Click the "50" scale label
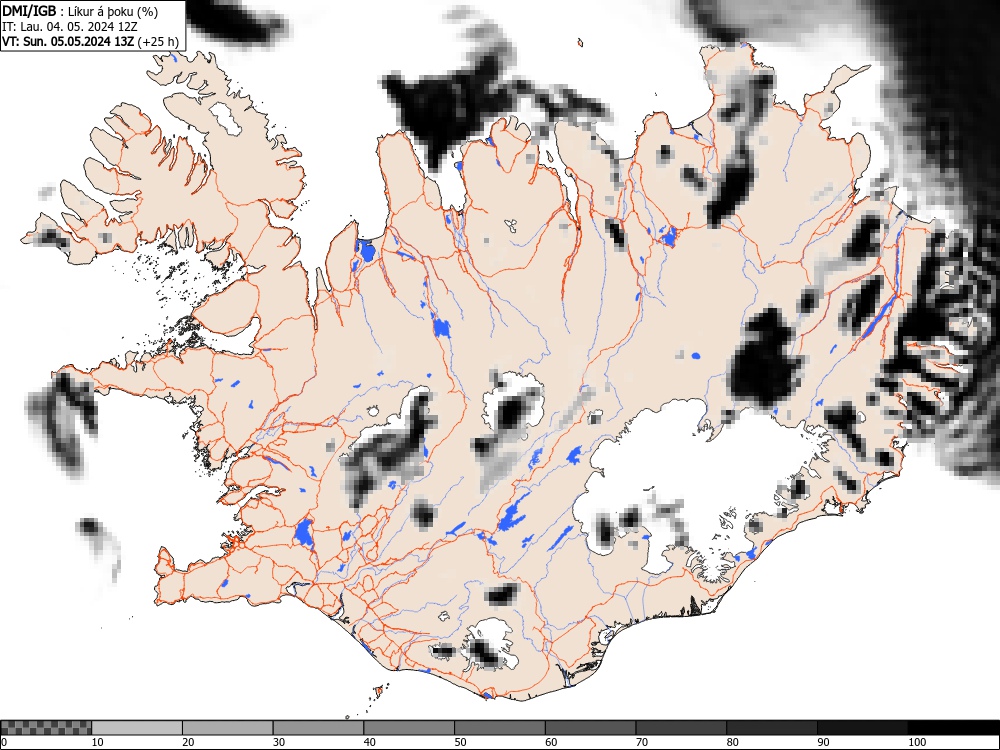This screenshot has height=750, width=1000. click(x=460, y=742)
